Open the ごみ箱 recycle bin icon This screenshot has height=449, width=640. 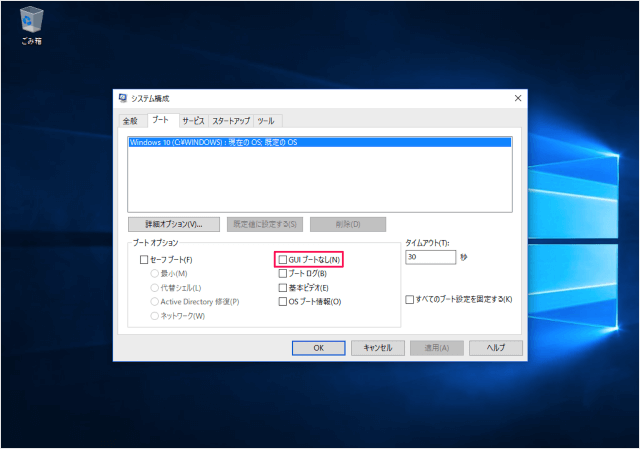point(31,25)
